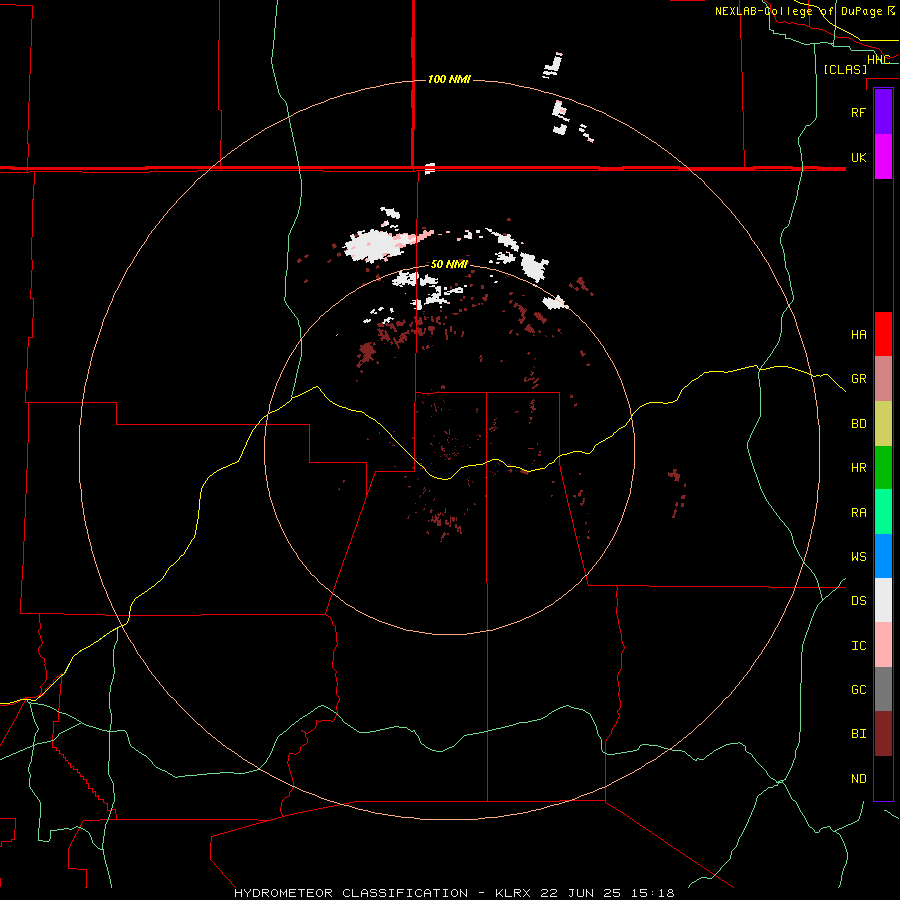
Task: Click the BI dark red legend swatch
Action: 883,734
